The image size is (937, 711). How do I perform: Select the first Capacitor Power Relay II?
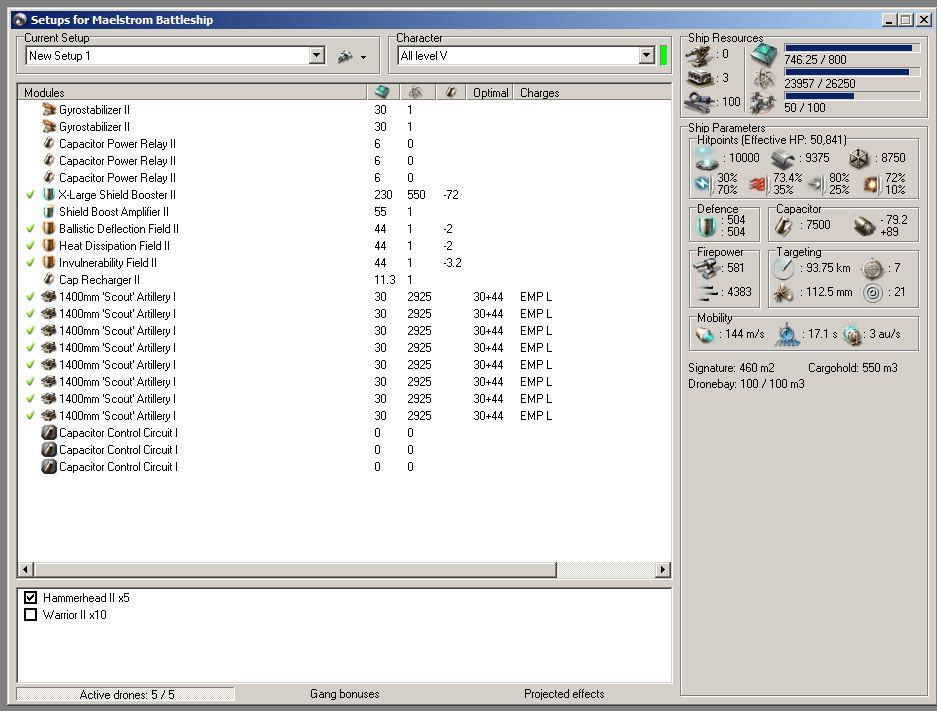(x=344, y=144)
